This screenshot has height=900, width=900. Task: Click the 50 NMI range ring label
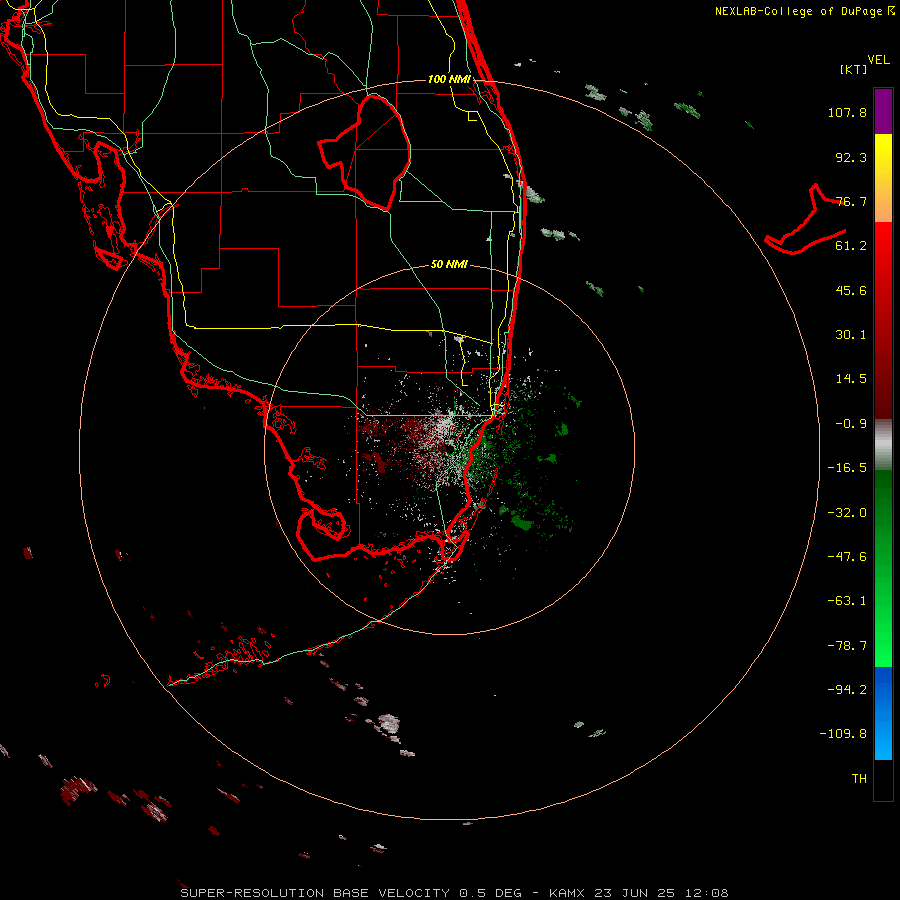449,264
